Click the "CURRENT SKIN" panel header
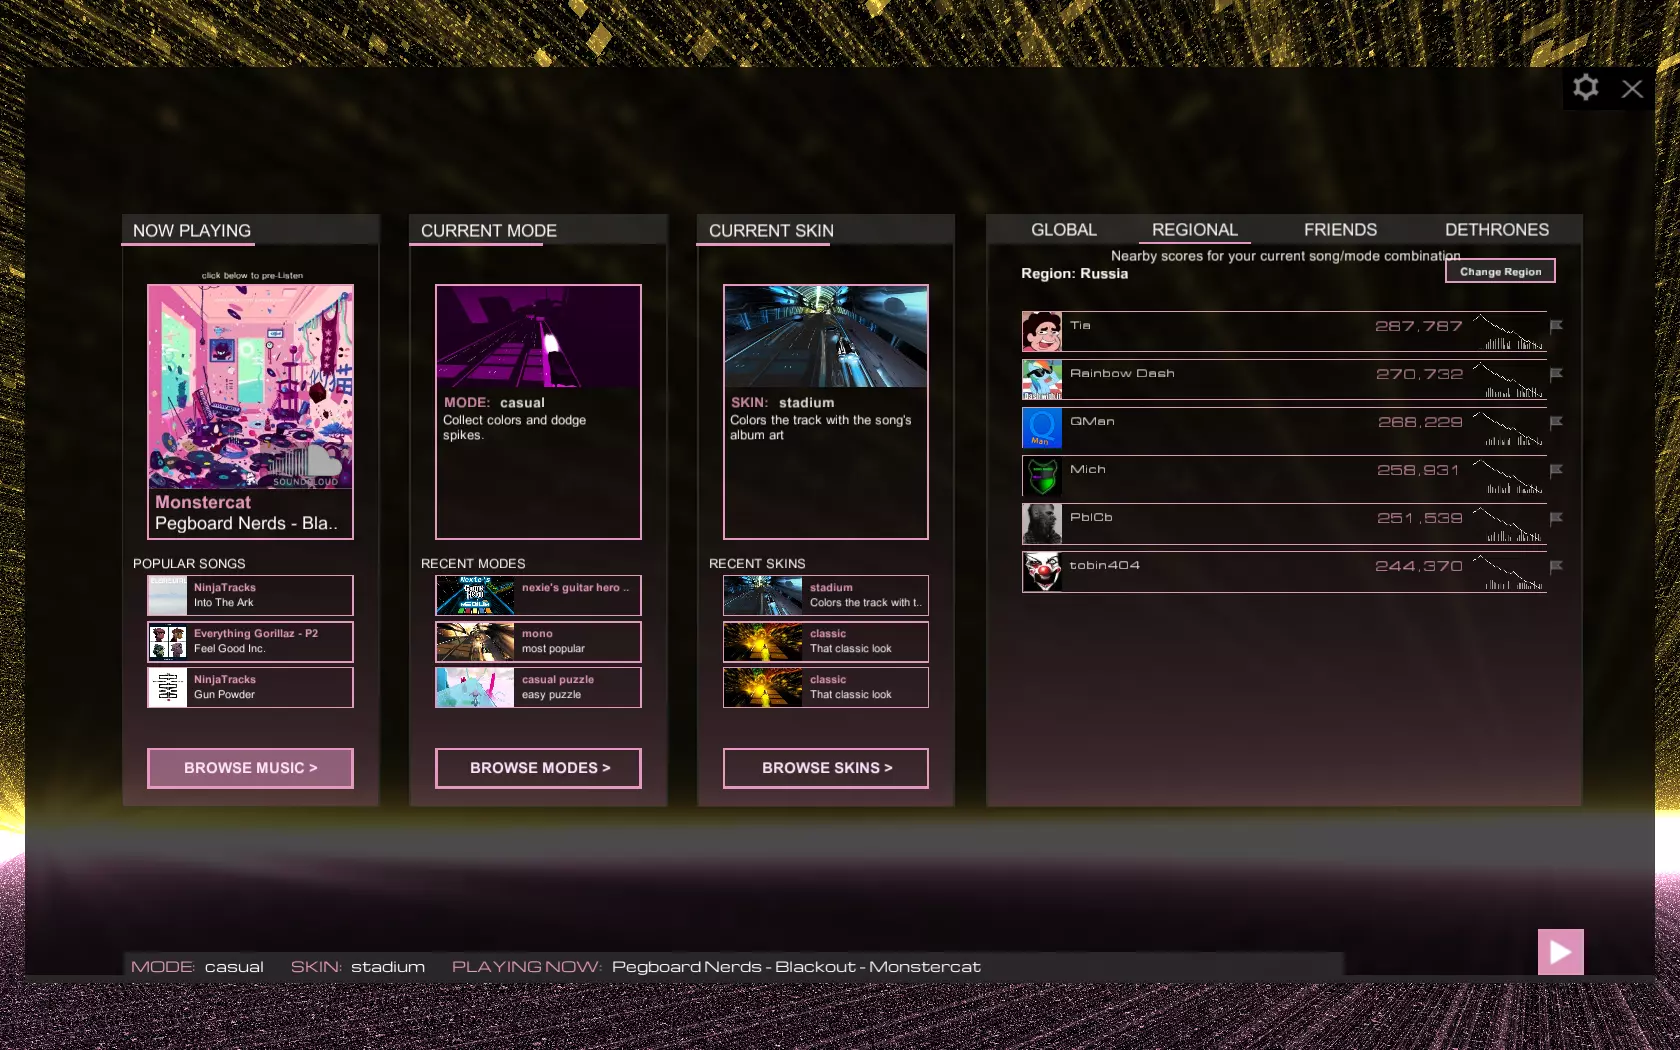The image size is (1680, 1050). point(771,231)
